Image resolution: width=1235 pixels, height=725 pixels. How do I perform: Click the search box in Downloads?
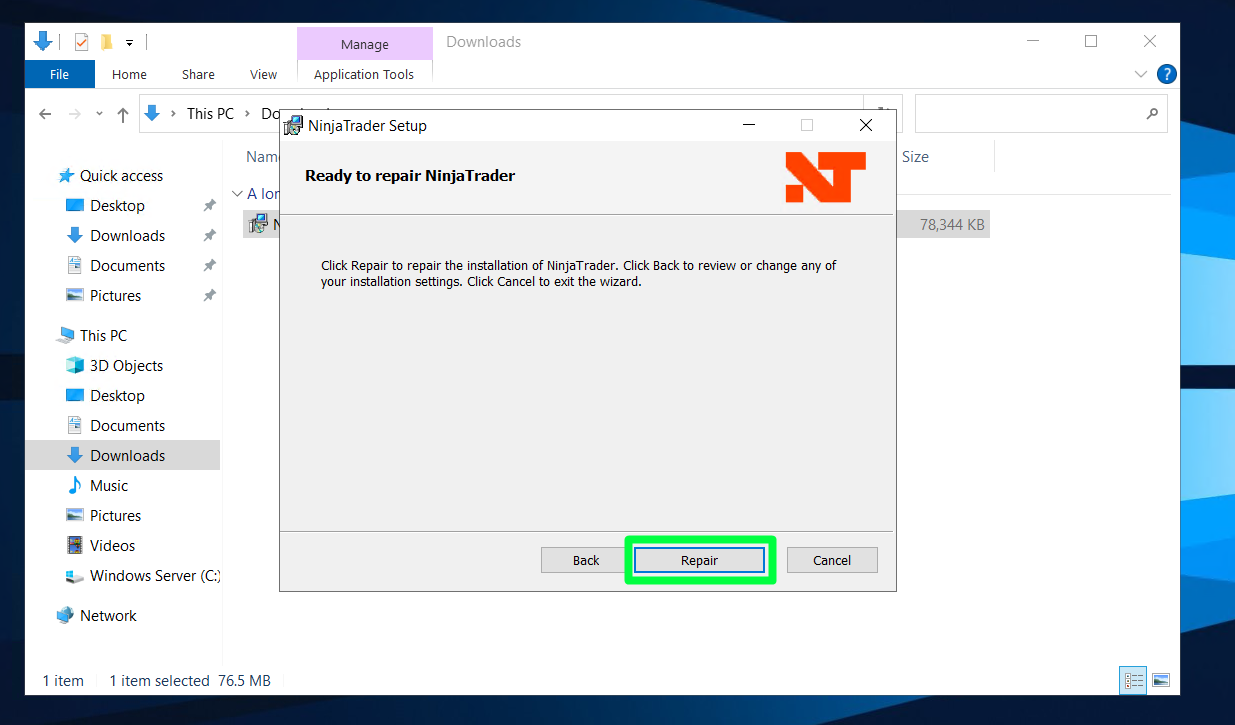(1030, 114)
